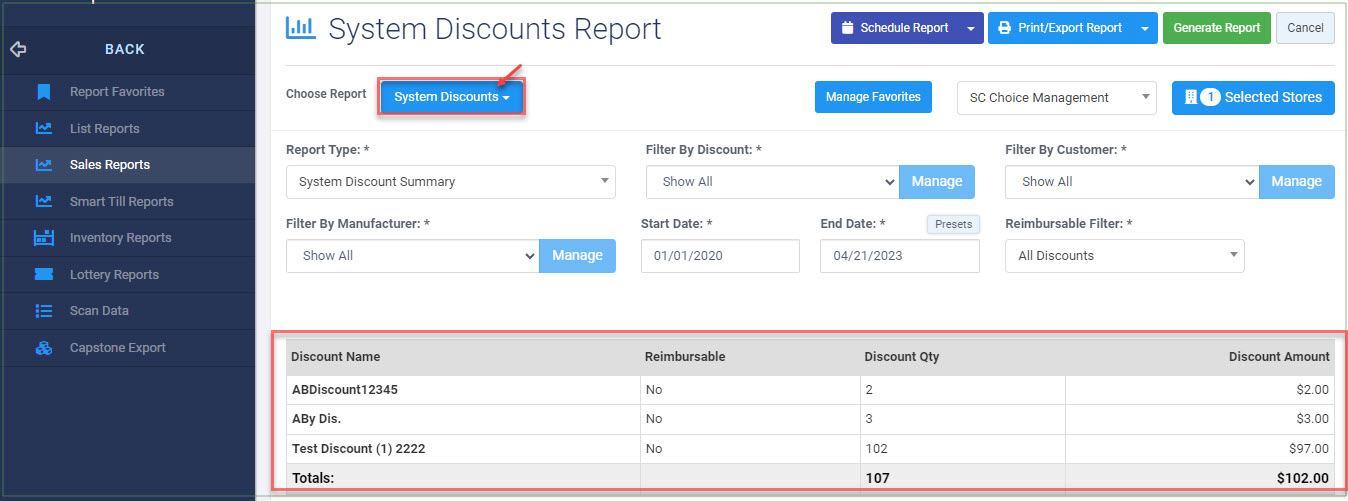
Task: Click the Presets button by End Date
Action: pyautogui.click(x=953, y=224)
